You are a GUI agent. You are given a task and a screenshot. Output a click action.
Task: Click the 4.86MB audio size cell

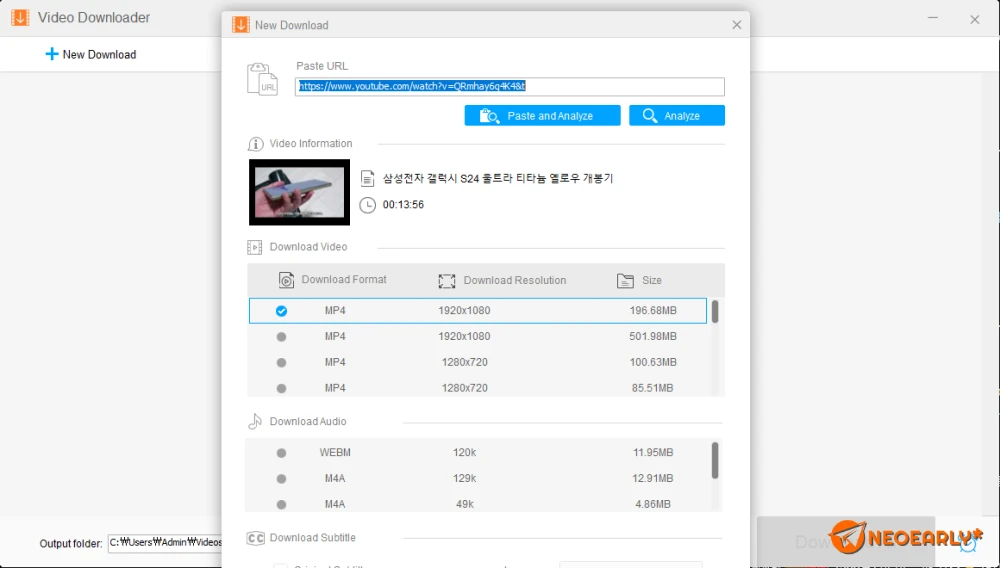coord(653,504)
